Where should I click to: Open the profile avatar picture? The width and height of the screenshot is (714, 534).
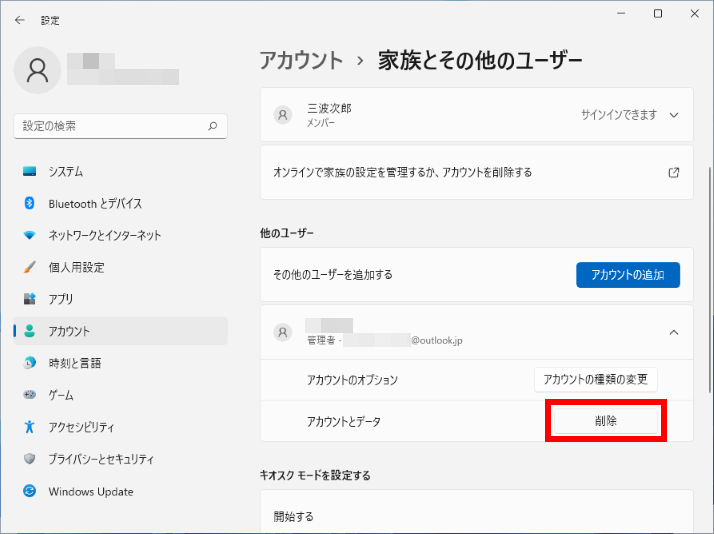pos(37,70)
